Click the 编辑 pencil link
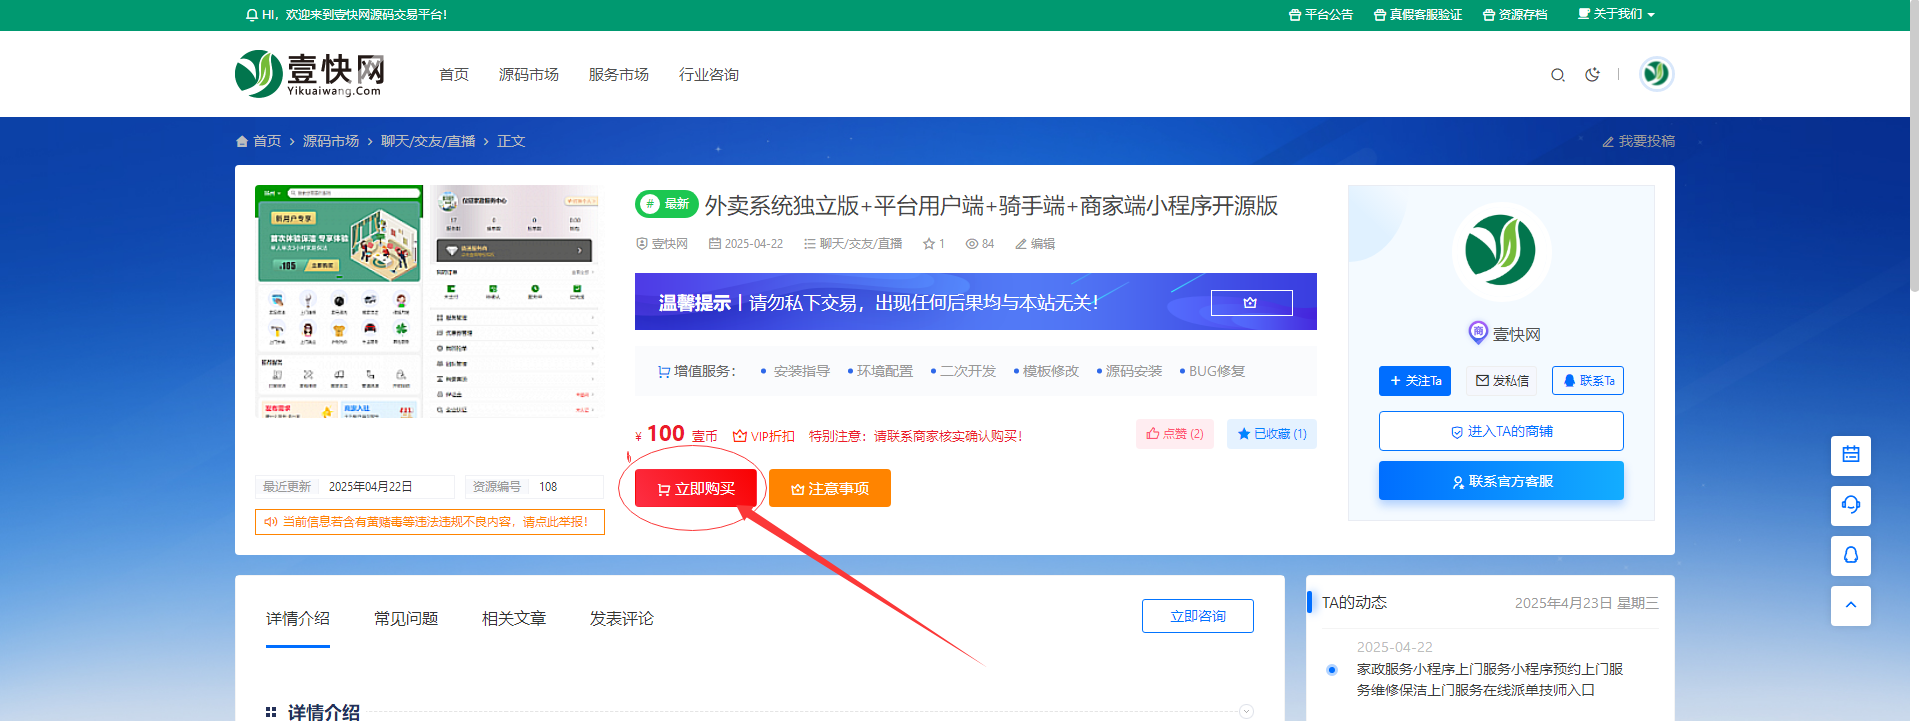Image resolution: width=1919 pixels, height=721 pixels. click(x=1035, y=244)
